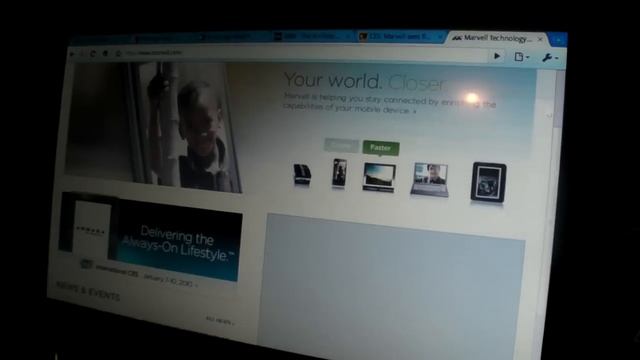
Task: Open the browser page menu
Action: 521,57
